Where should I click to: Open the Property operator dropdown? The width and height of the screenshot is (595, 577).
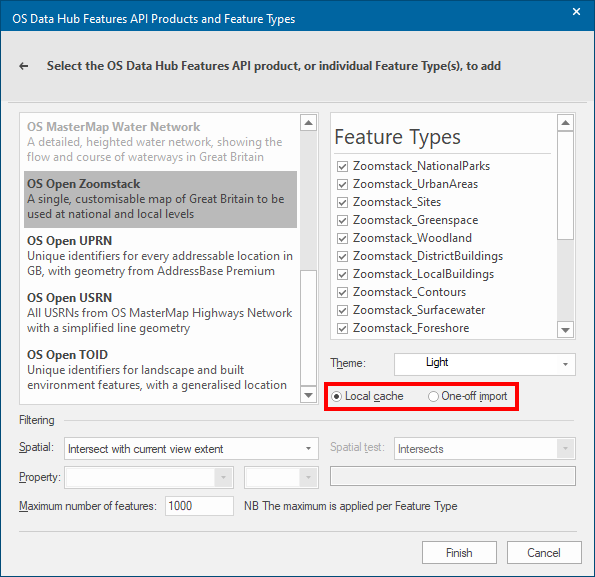coord(281,477)
